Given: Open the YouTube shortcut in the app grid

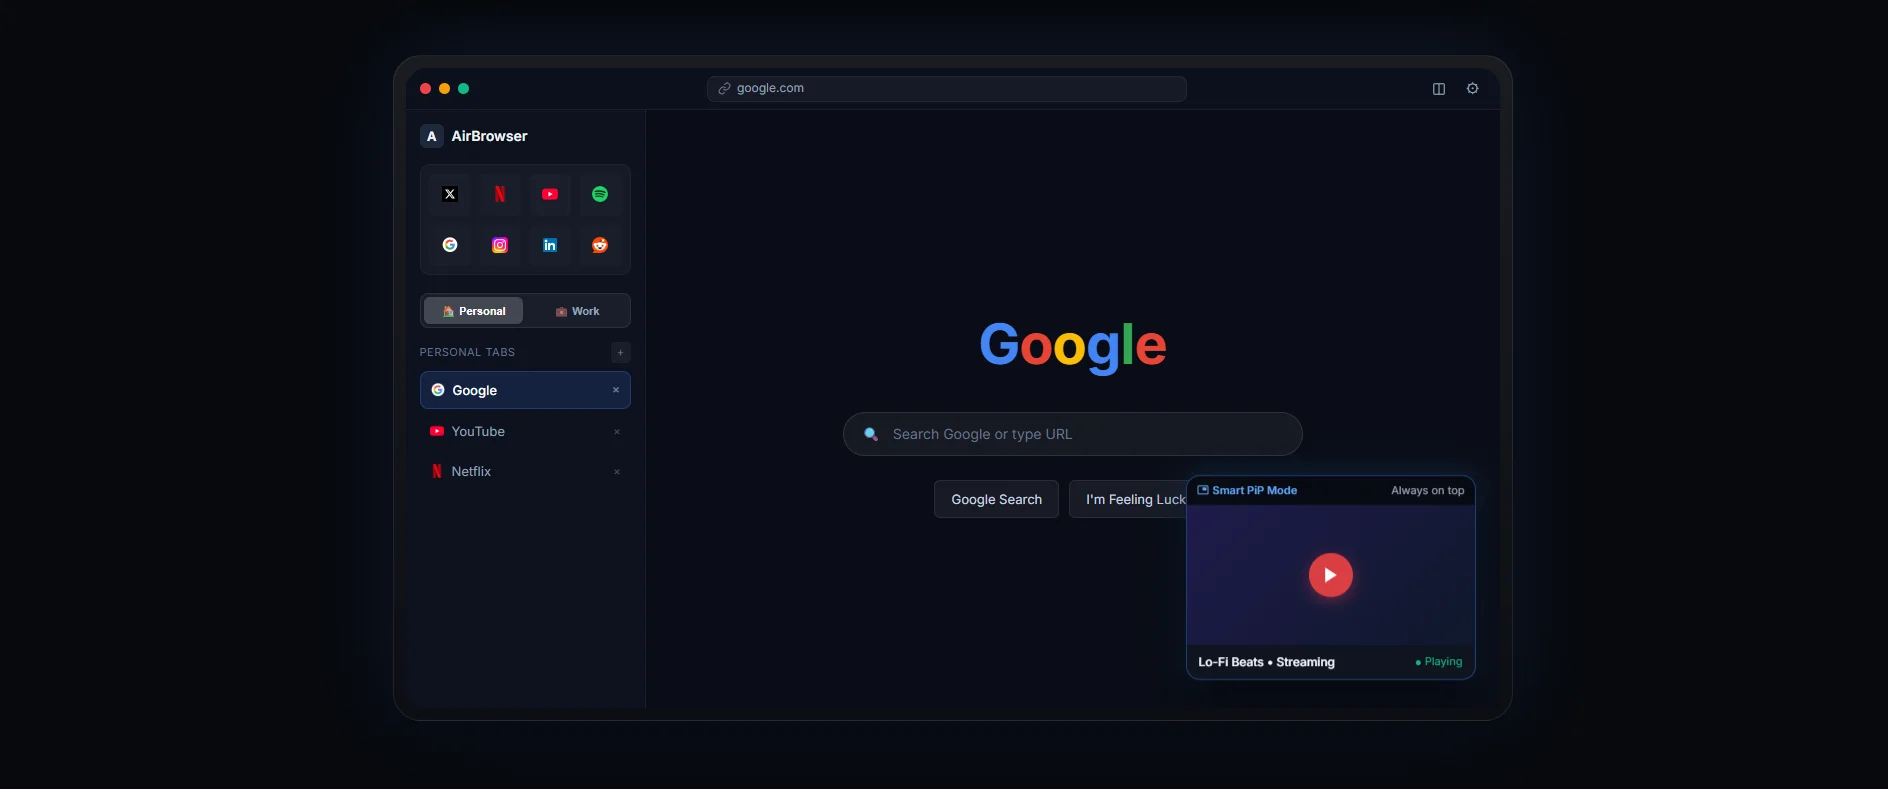Looking at the screenshot, I should pos(550,194).
